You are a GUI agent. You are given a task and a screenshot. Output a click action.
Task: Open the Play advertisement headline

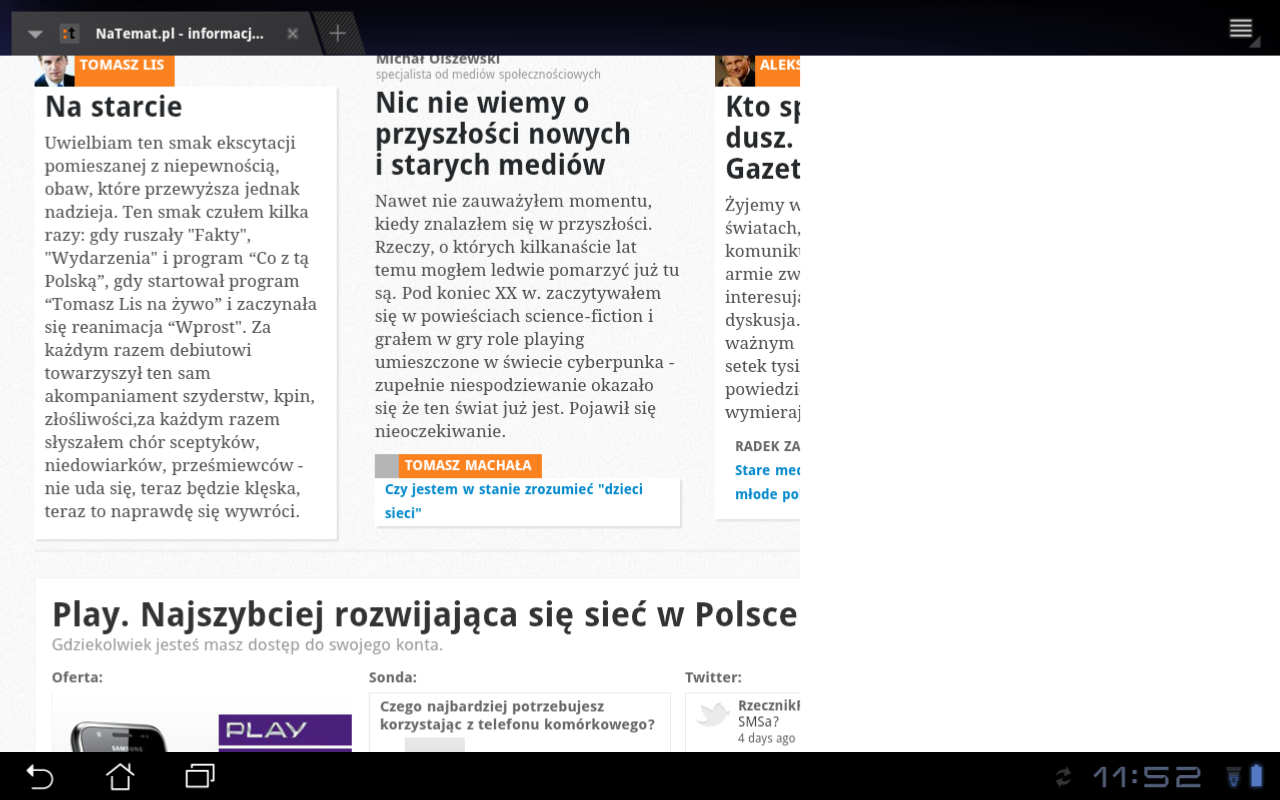click(x=425, y=613)
